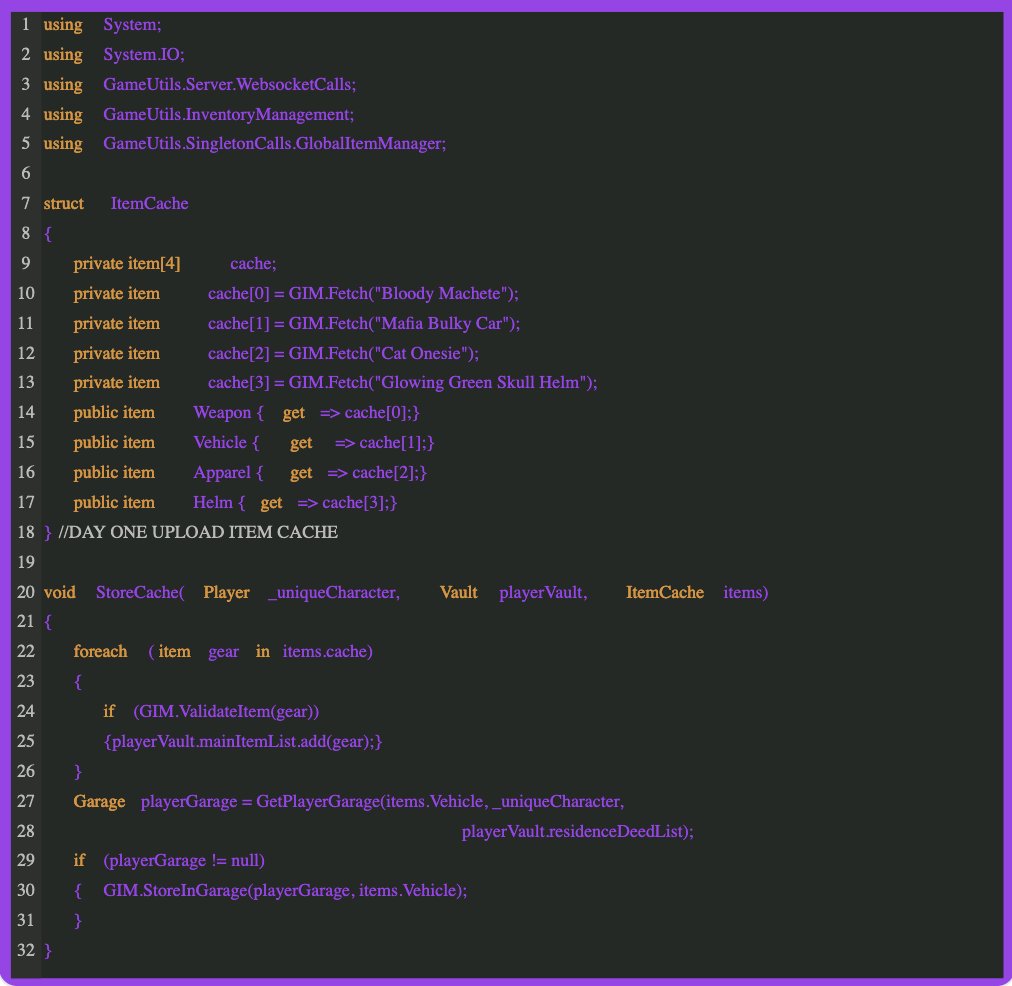Click '_uniqueCharacter,' parameter on line 20
Viewport: 1012px width, 986px height.
334,592
